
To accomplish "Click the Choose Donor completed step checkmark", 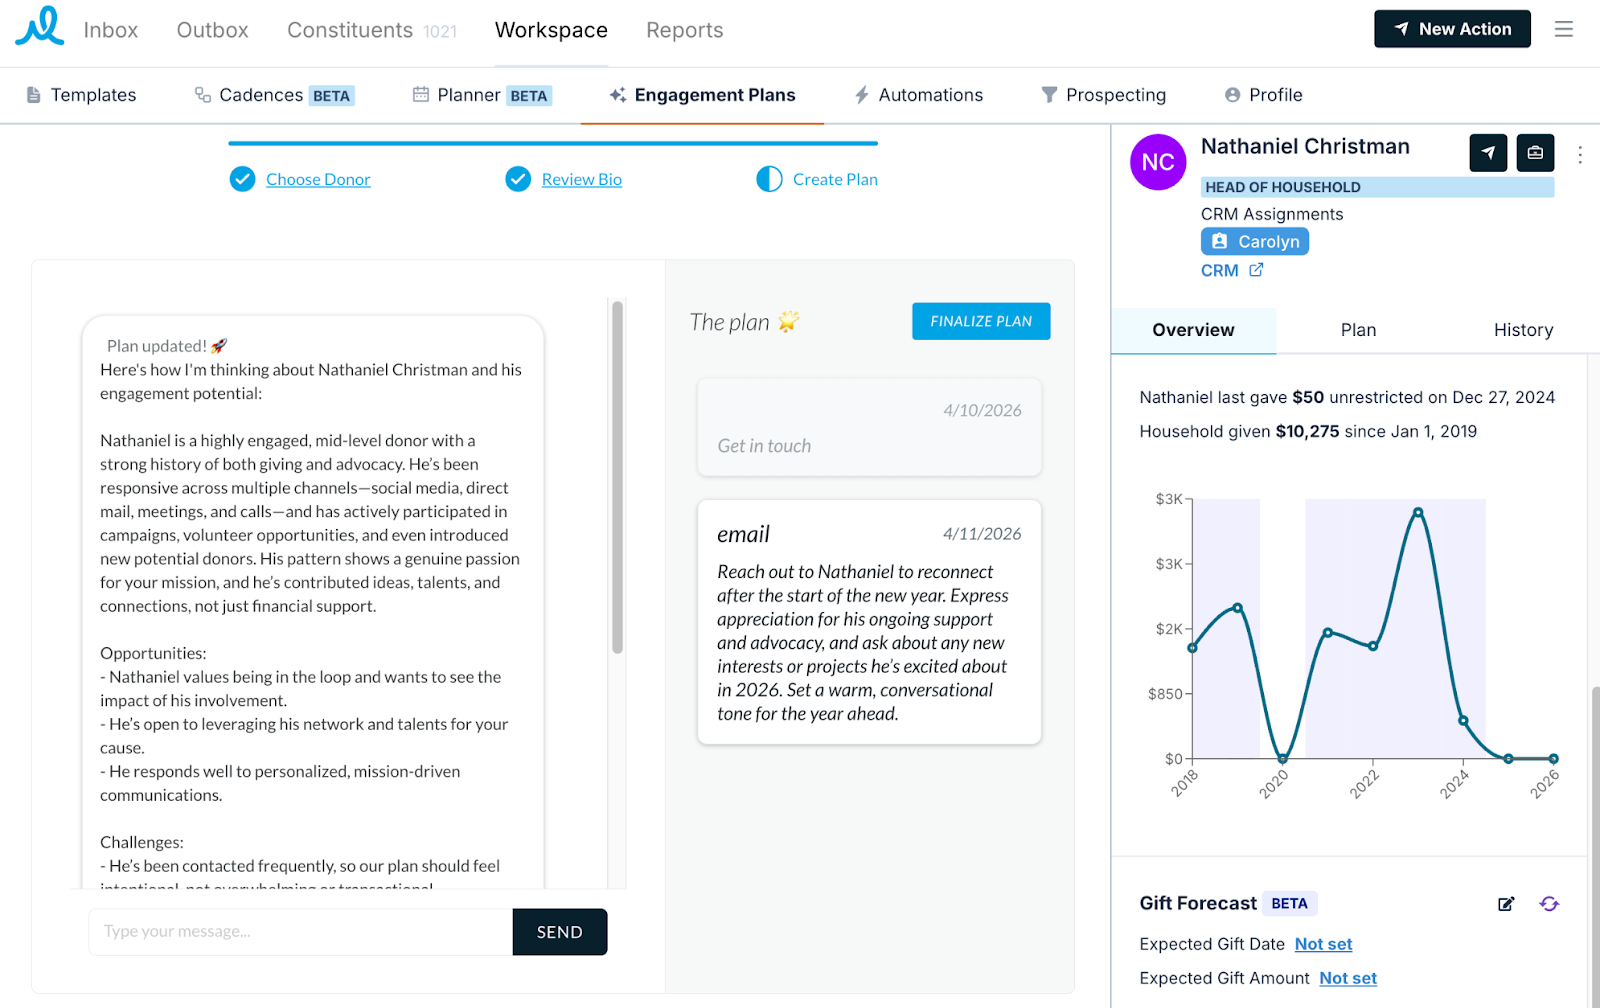I will pos(242,179).
